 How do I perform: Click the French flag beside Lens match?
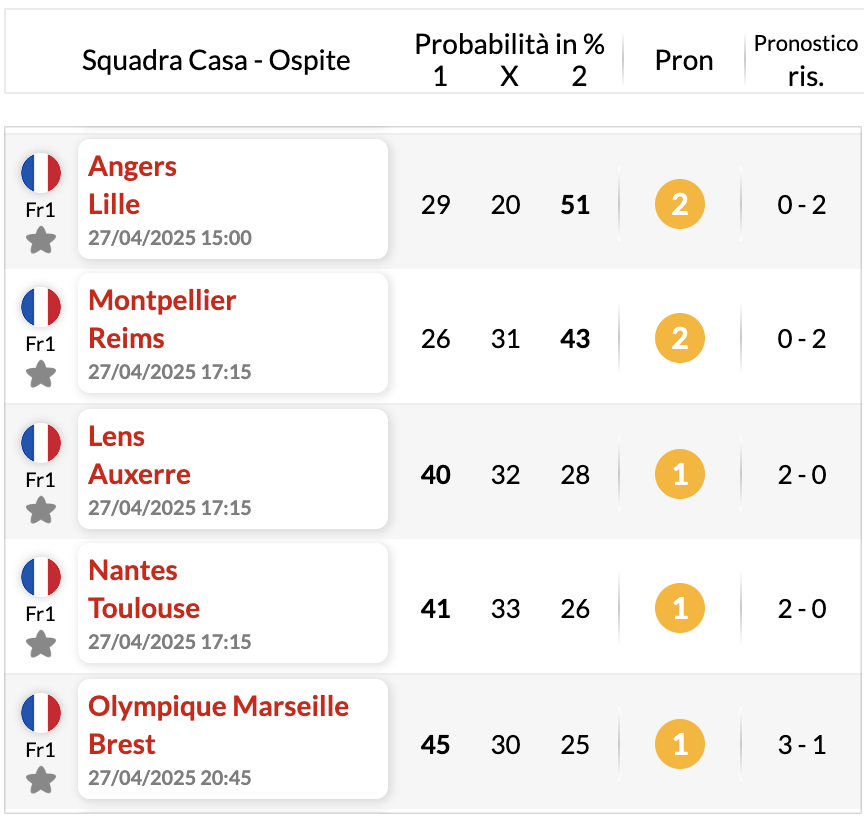tap(41, 442)
